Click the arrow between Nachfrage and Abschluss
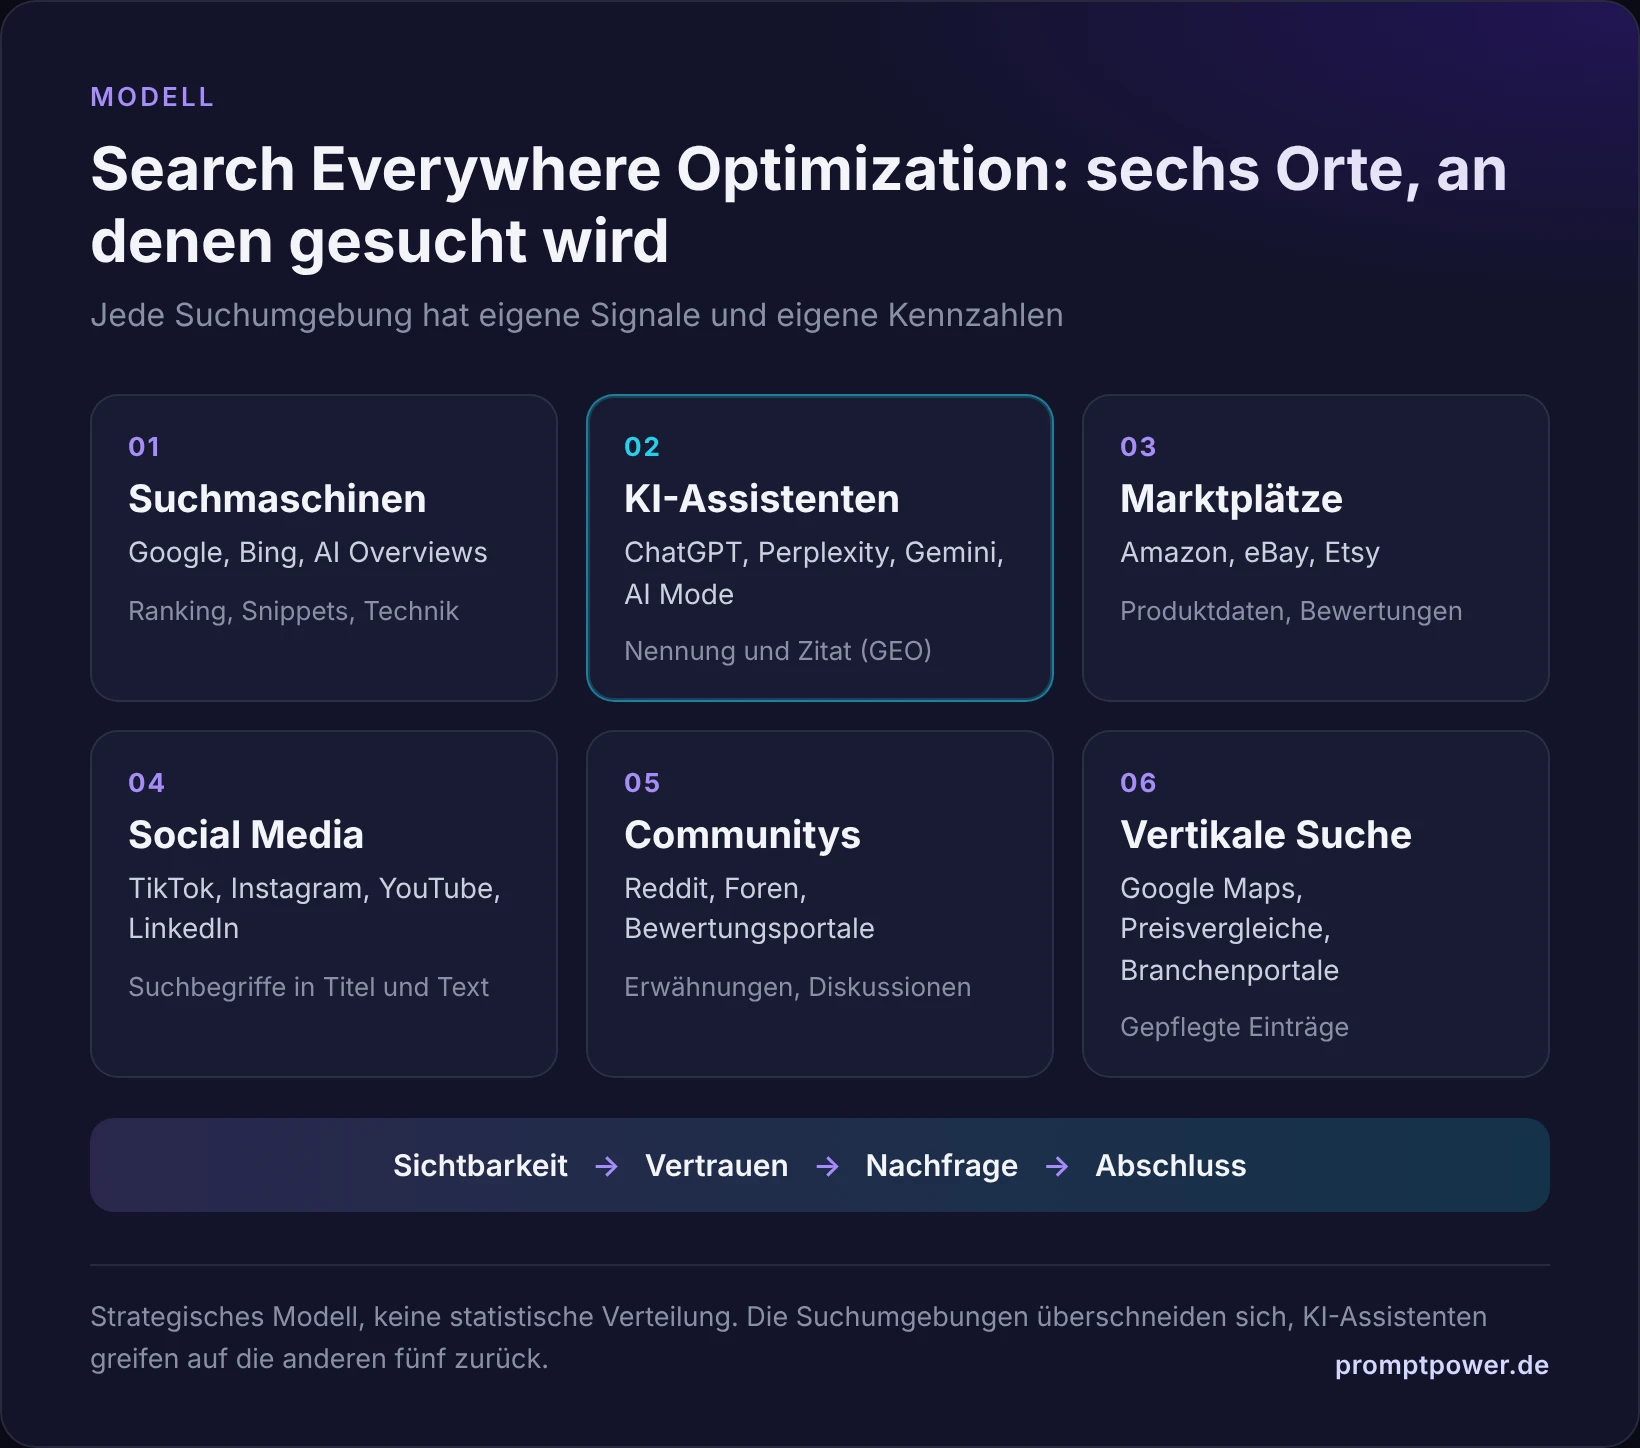The image size is (1640, 1448). click(x=1057, y=1167)
